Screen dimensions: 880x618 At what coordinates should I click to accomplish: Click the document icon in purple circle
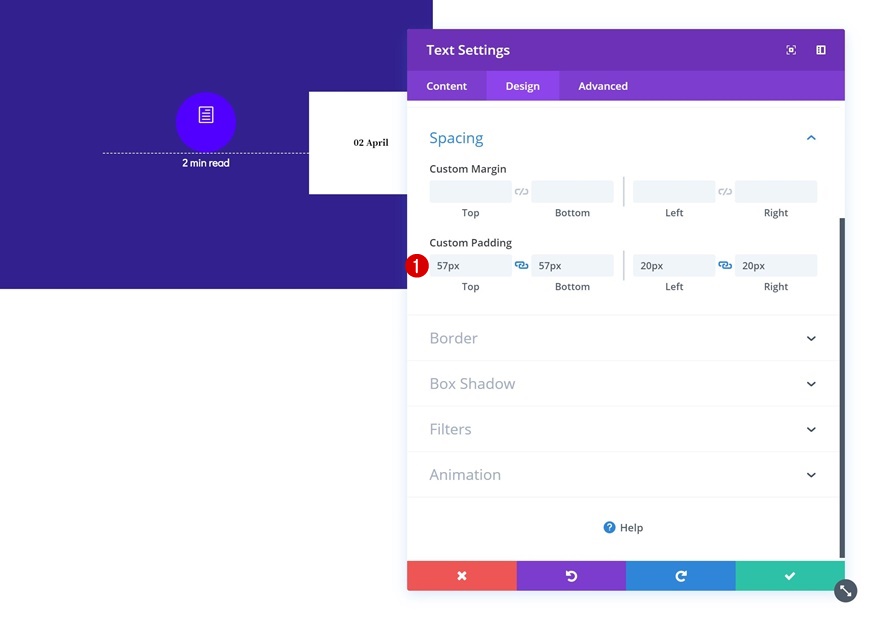(x=206, y=115)
